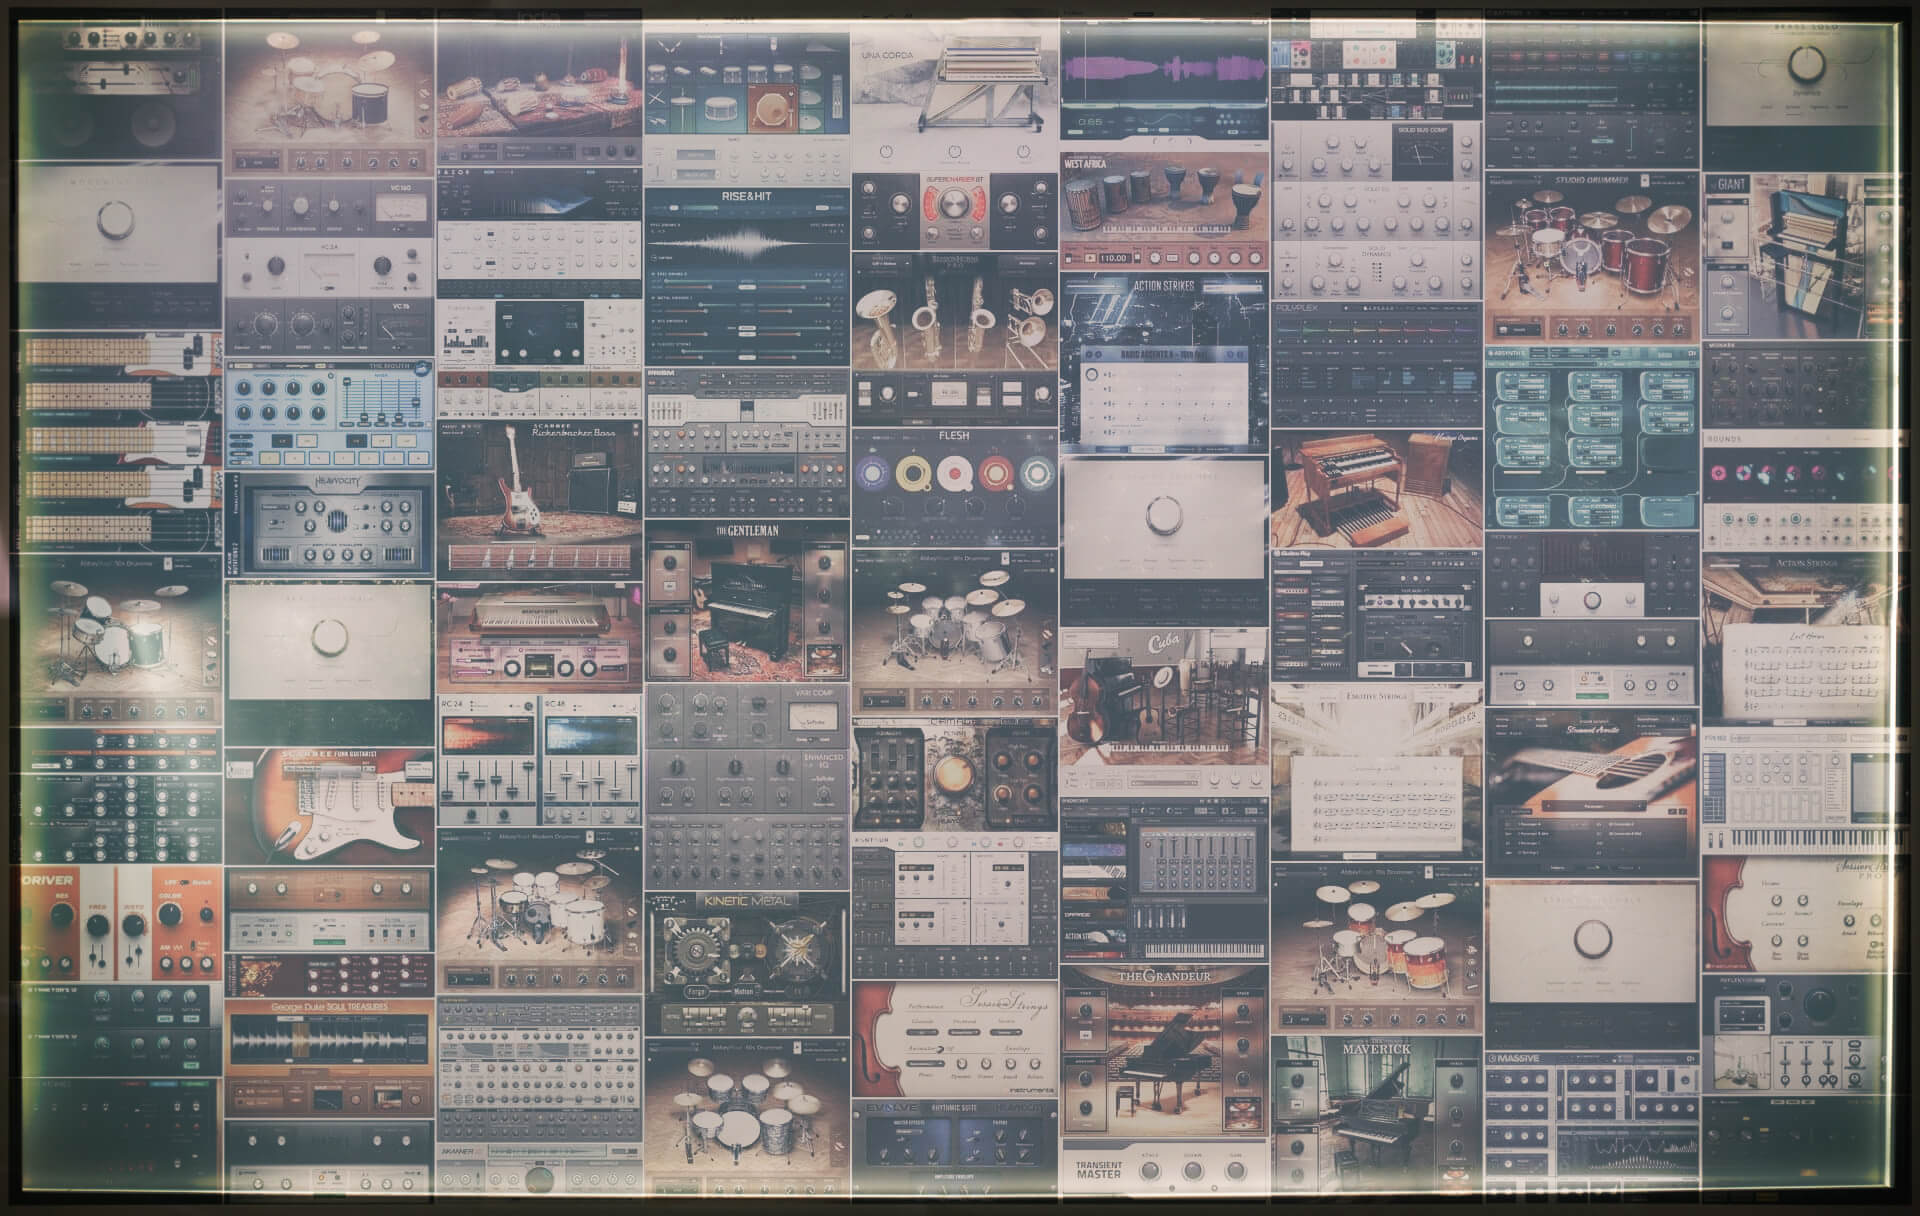Open the Studio Drummer red kit tile
The image size is (1920, 1216).
(1592, 256)
